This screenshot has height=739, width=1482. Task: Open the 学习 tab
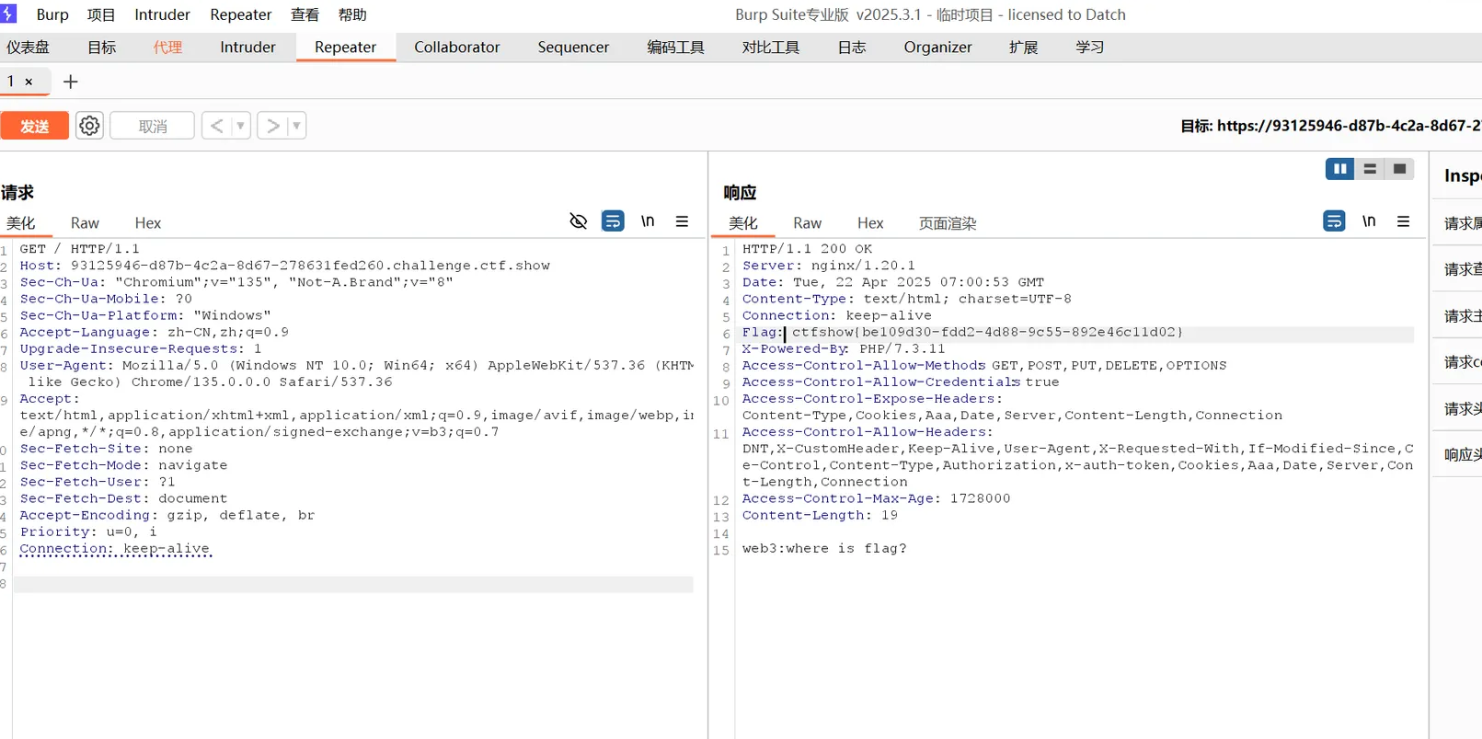(1090, 47)
